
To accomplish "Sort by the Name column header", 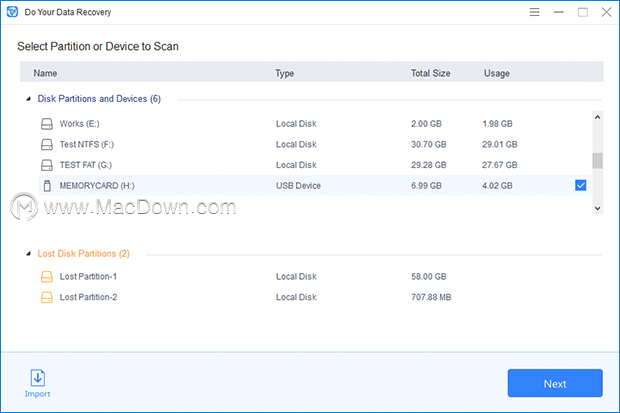I will [x=45, y=73].
